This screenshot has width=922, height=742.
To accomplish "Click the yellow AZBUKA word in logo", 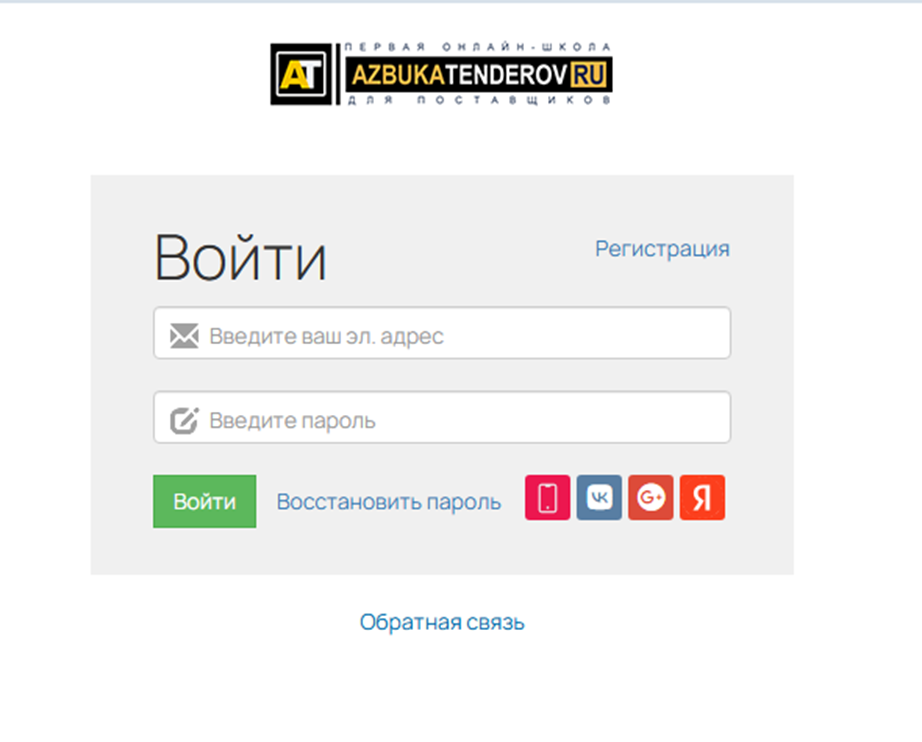I will [397, 75].
